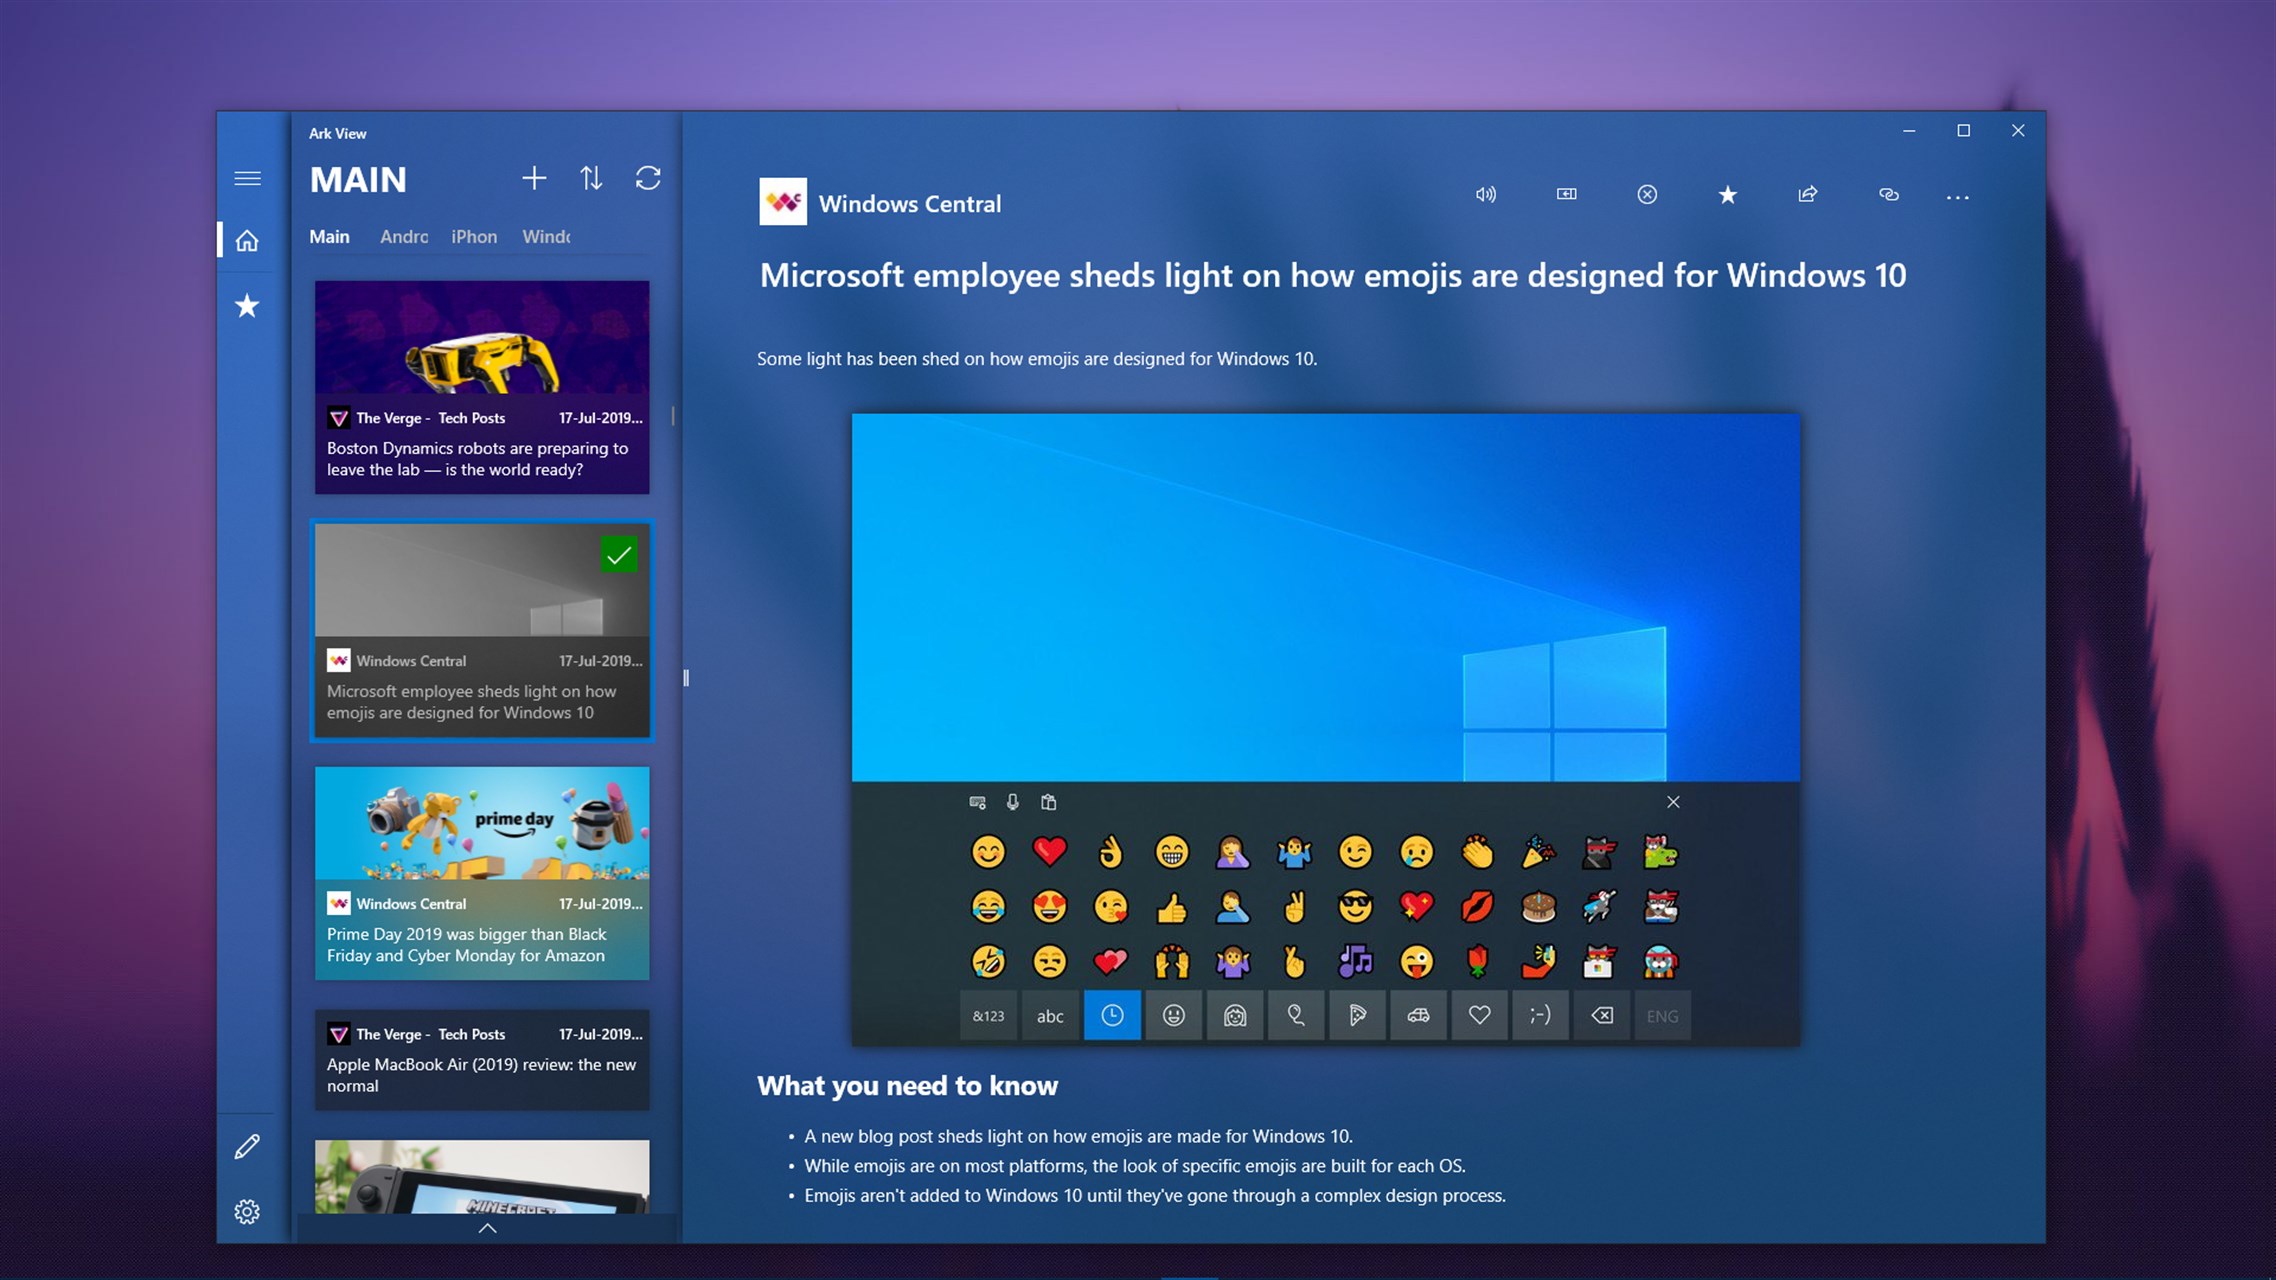Click the sort arrows icon
Viewport: 2276px width, 1280px height.
point(591,179)
